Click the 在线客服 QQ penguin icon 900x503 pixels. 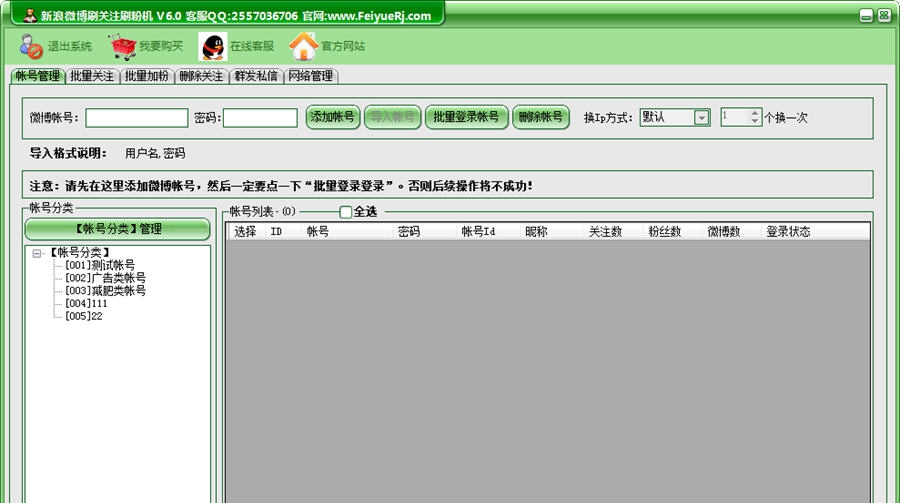coord(212,46)
